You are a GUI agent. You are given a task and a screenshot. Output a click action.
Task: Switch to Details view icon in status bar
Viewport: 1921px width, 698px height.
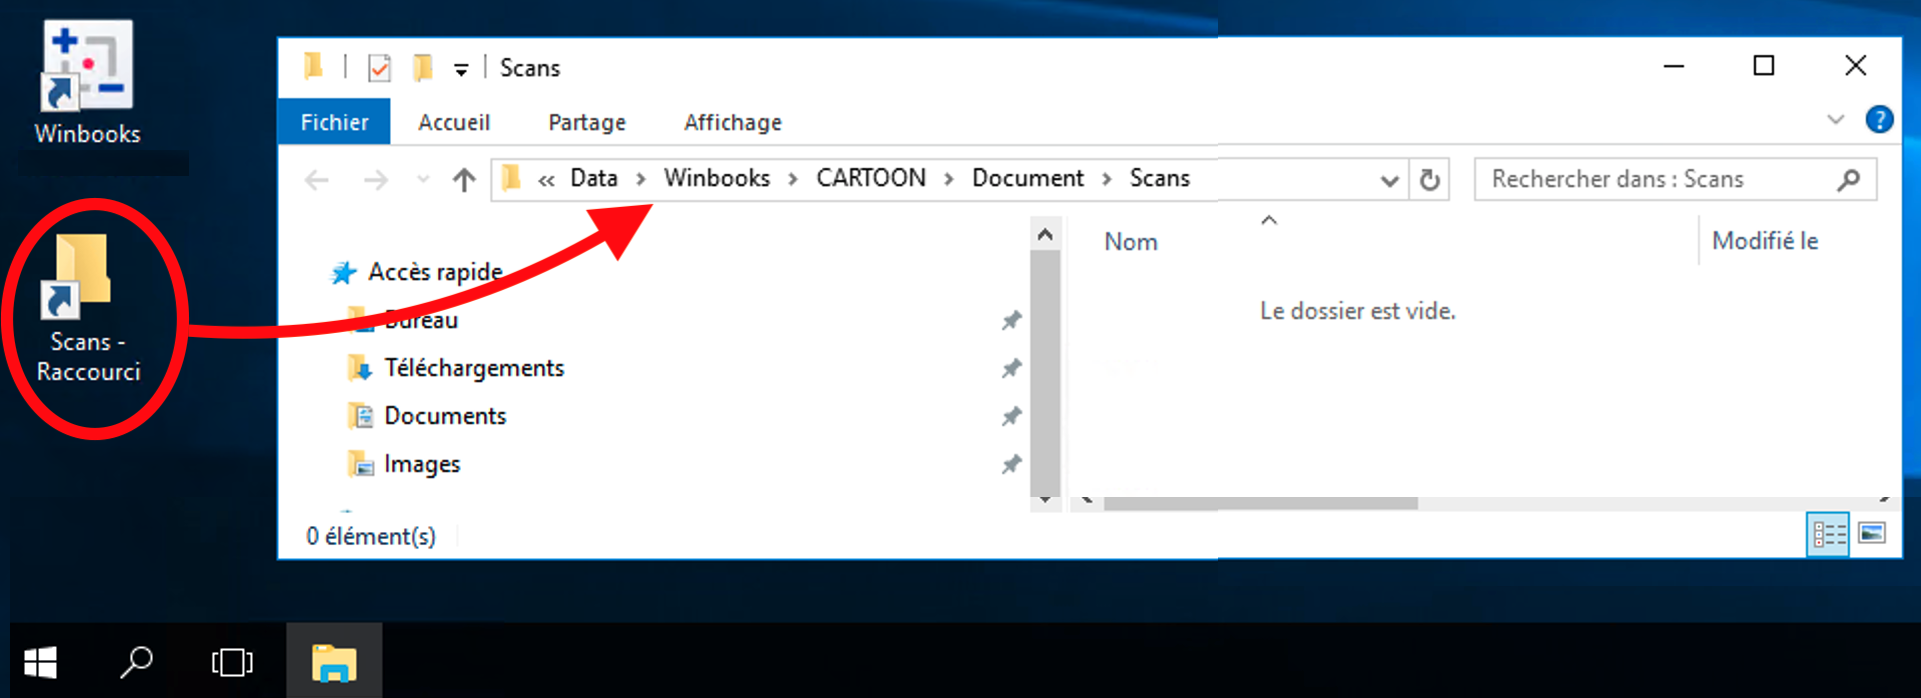1828,534
